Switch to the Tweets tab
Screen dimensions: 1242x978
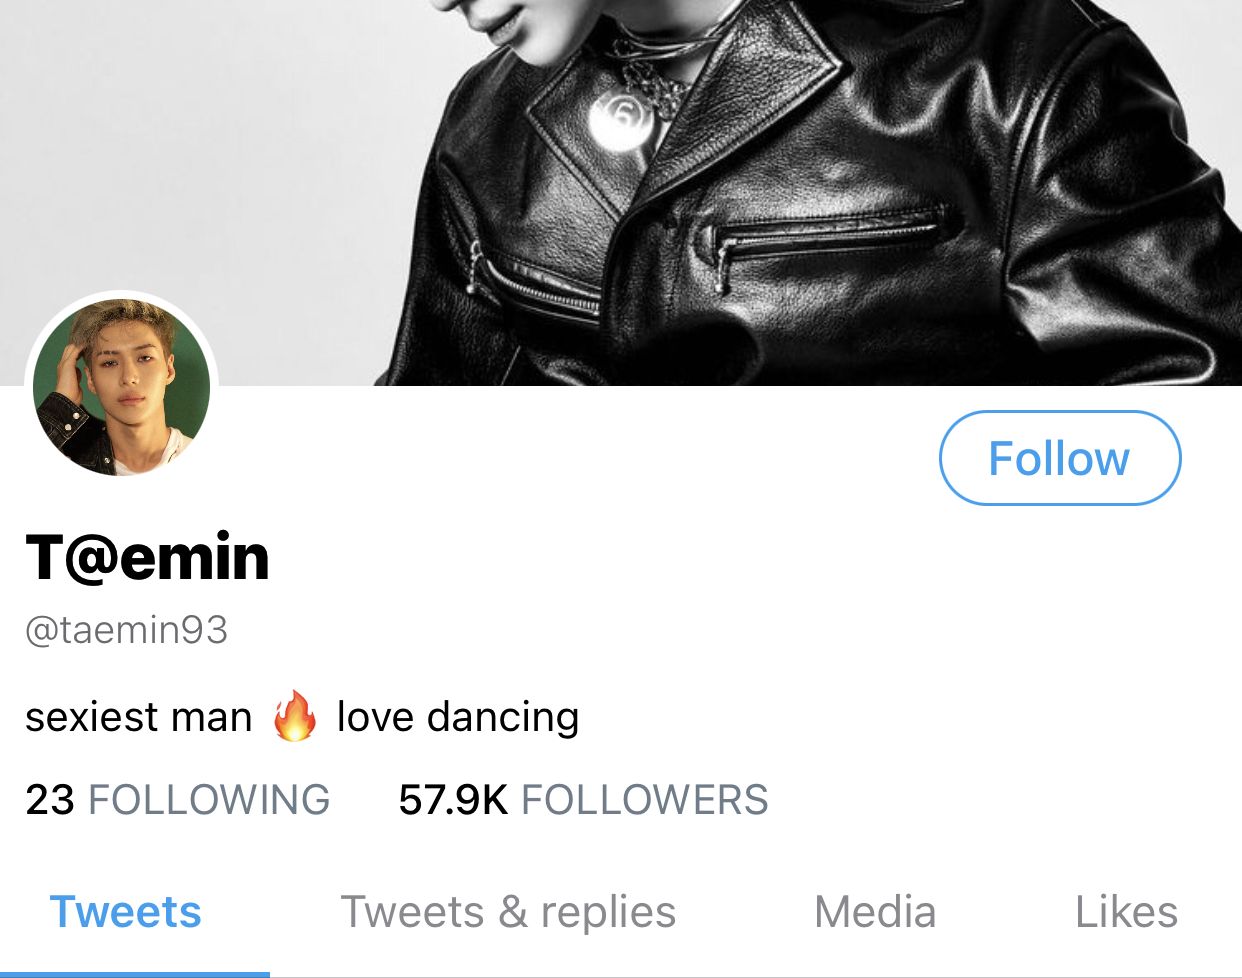[x=126, y=912]
